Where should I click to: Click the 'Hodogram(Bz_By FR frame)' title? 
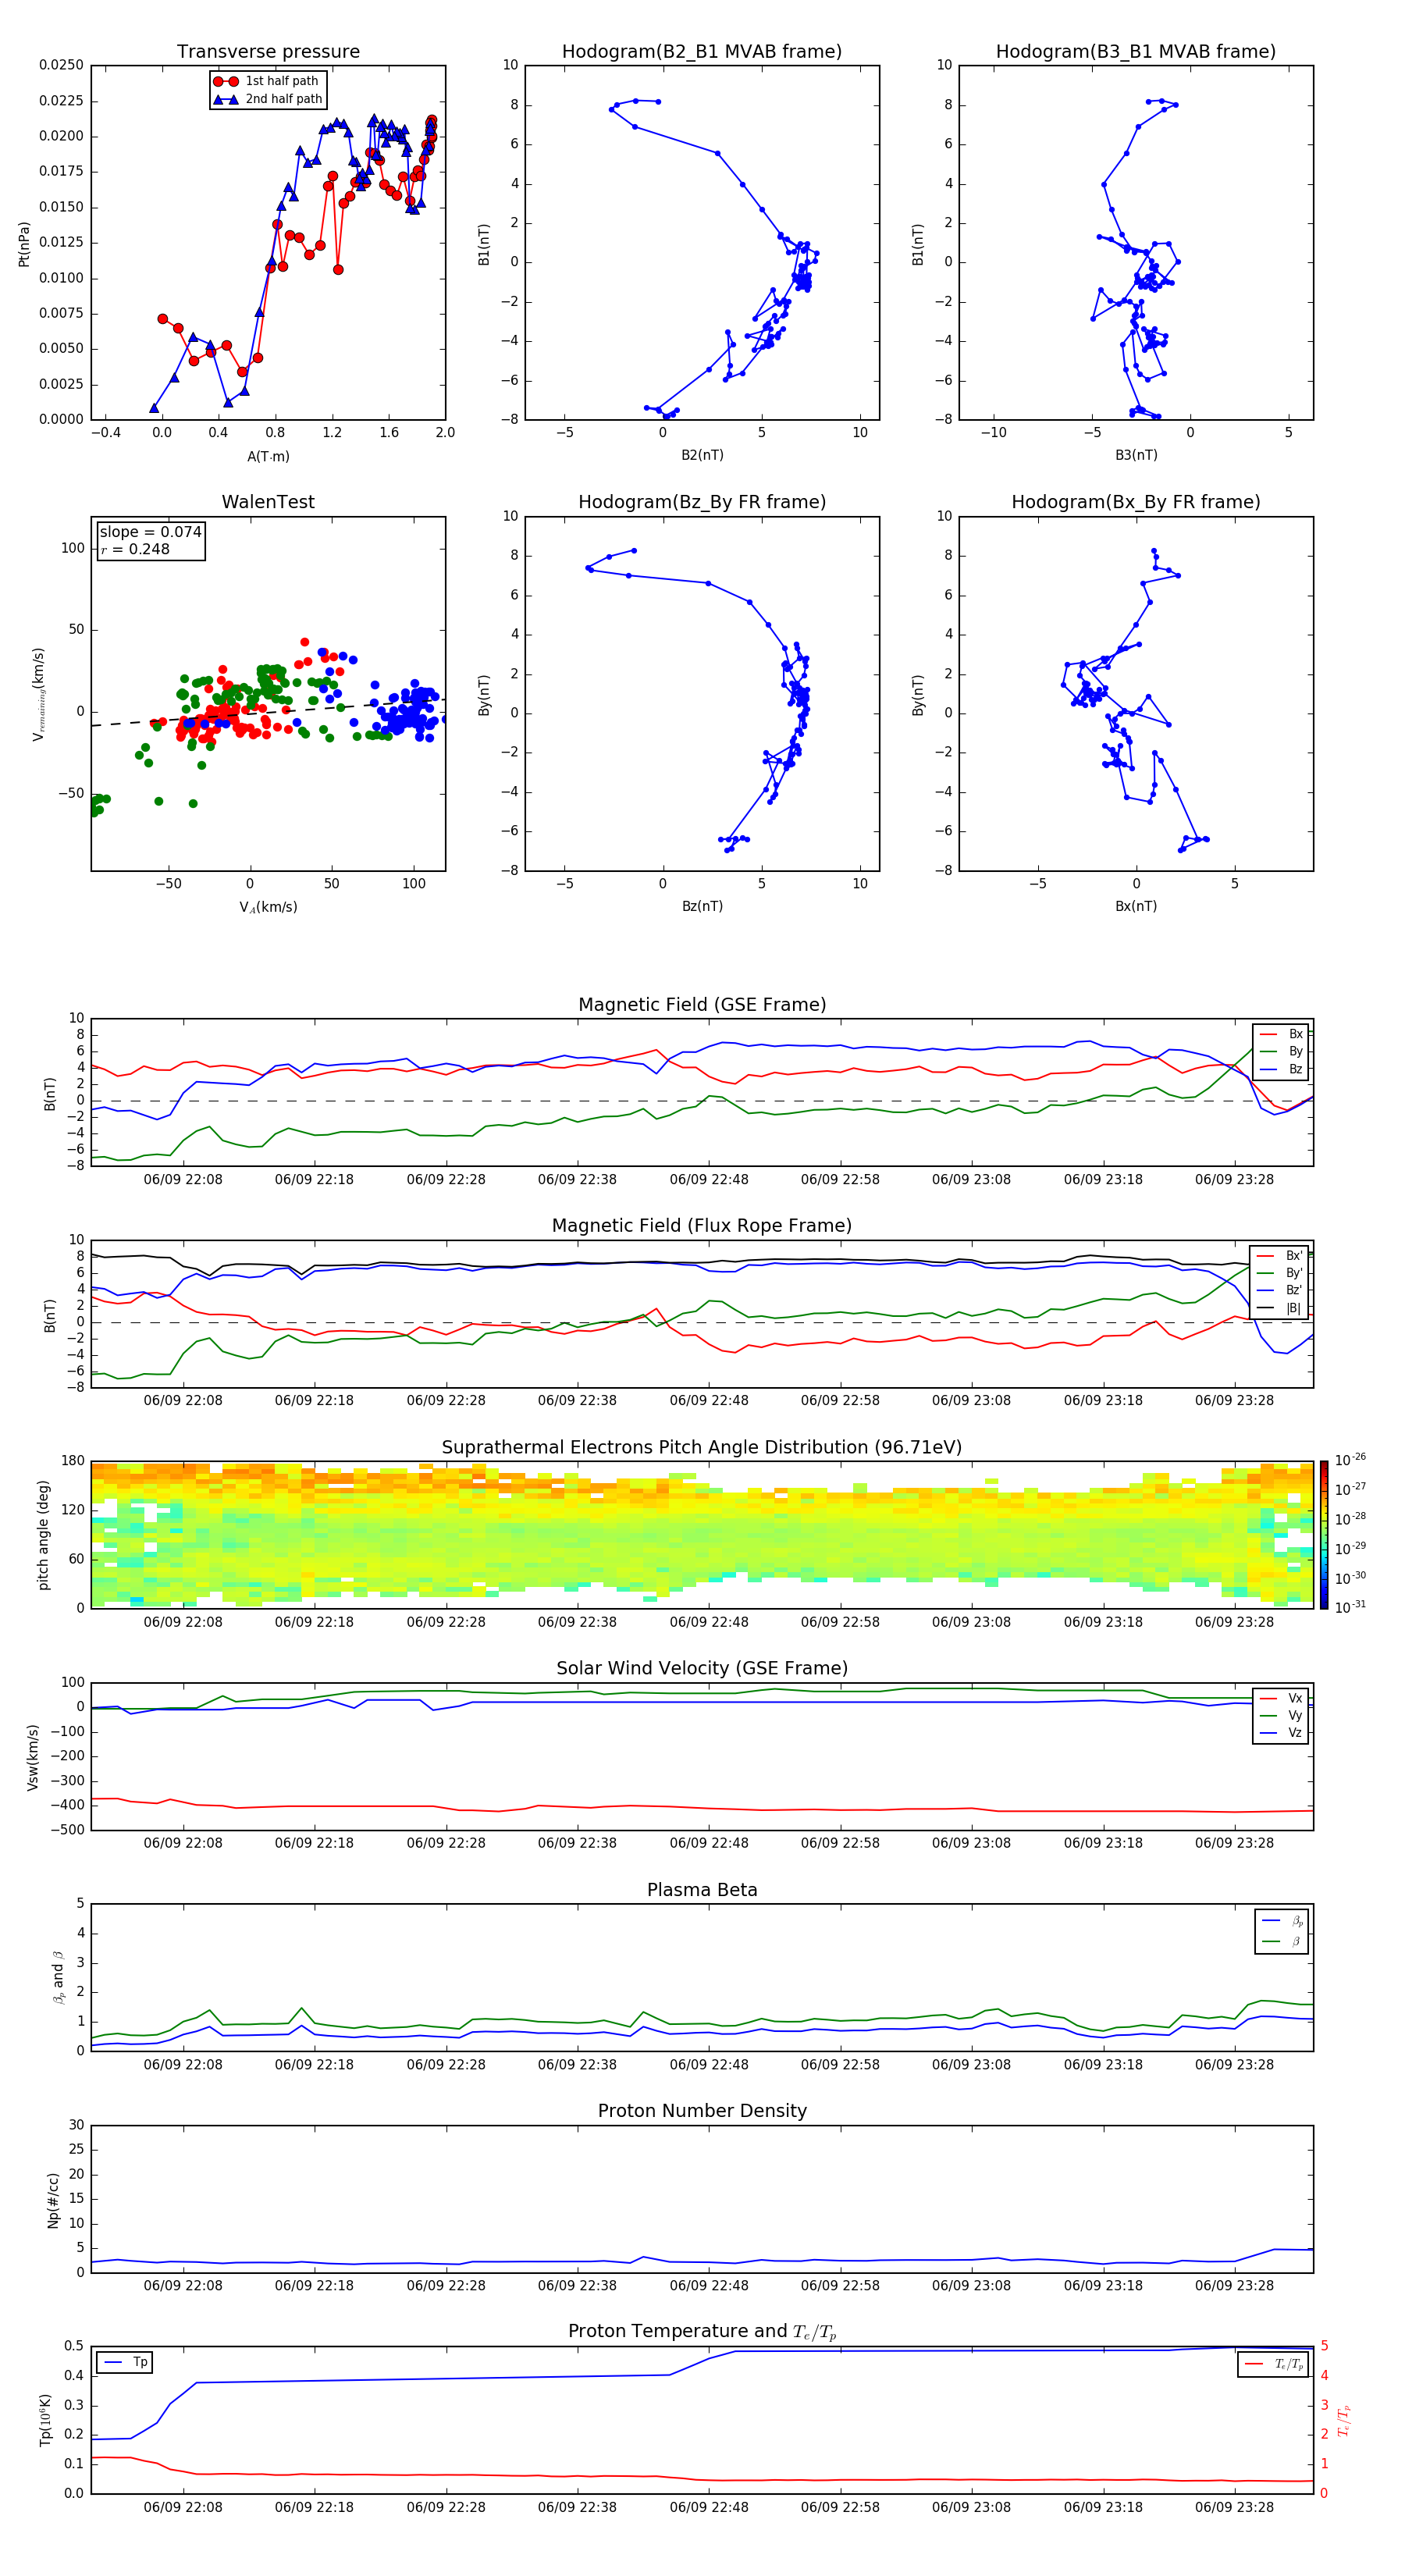coord(702,502)
